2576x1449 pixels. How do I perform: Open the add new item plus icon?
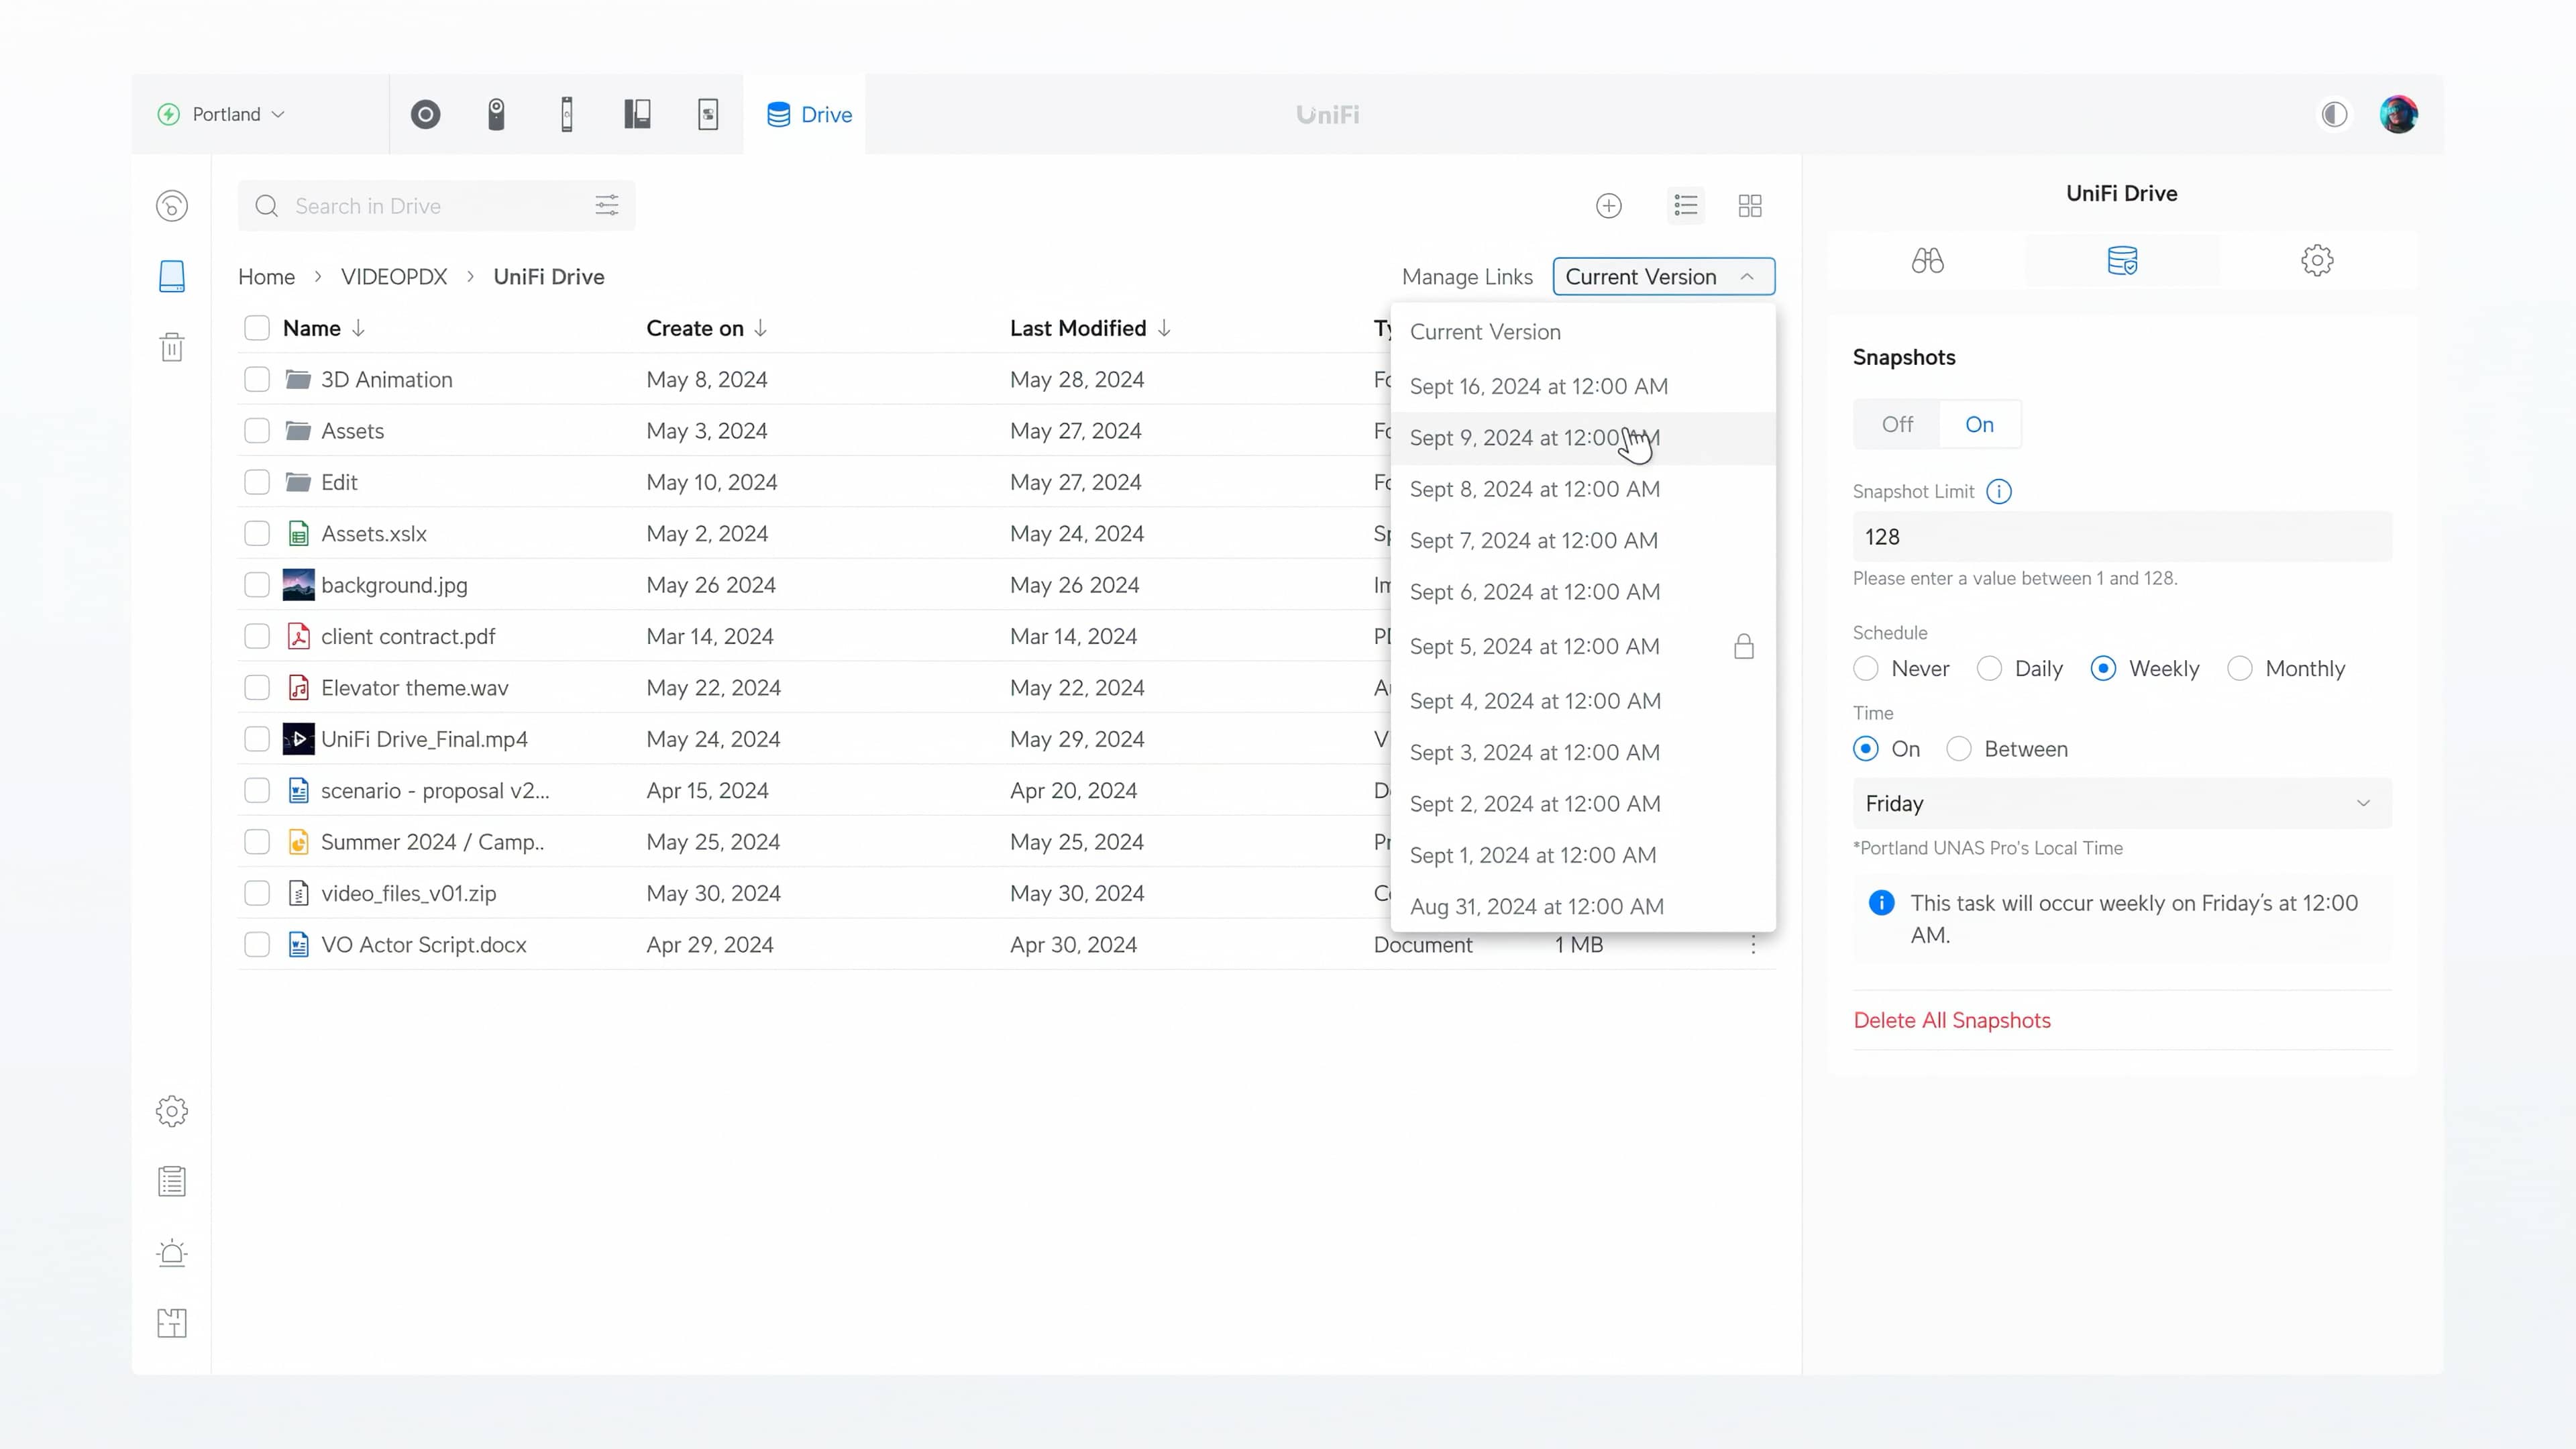tap(1608, 206)
